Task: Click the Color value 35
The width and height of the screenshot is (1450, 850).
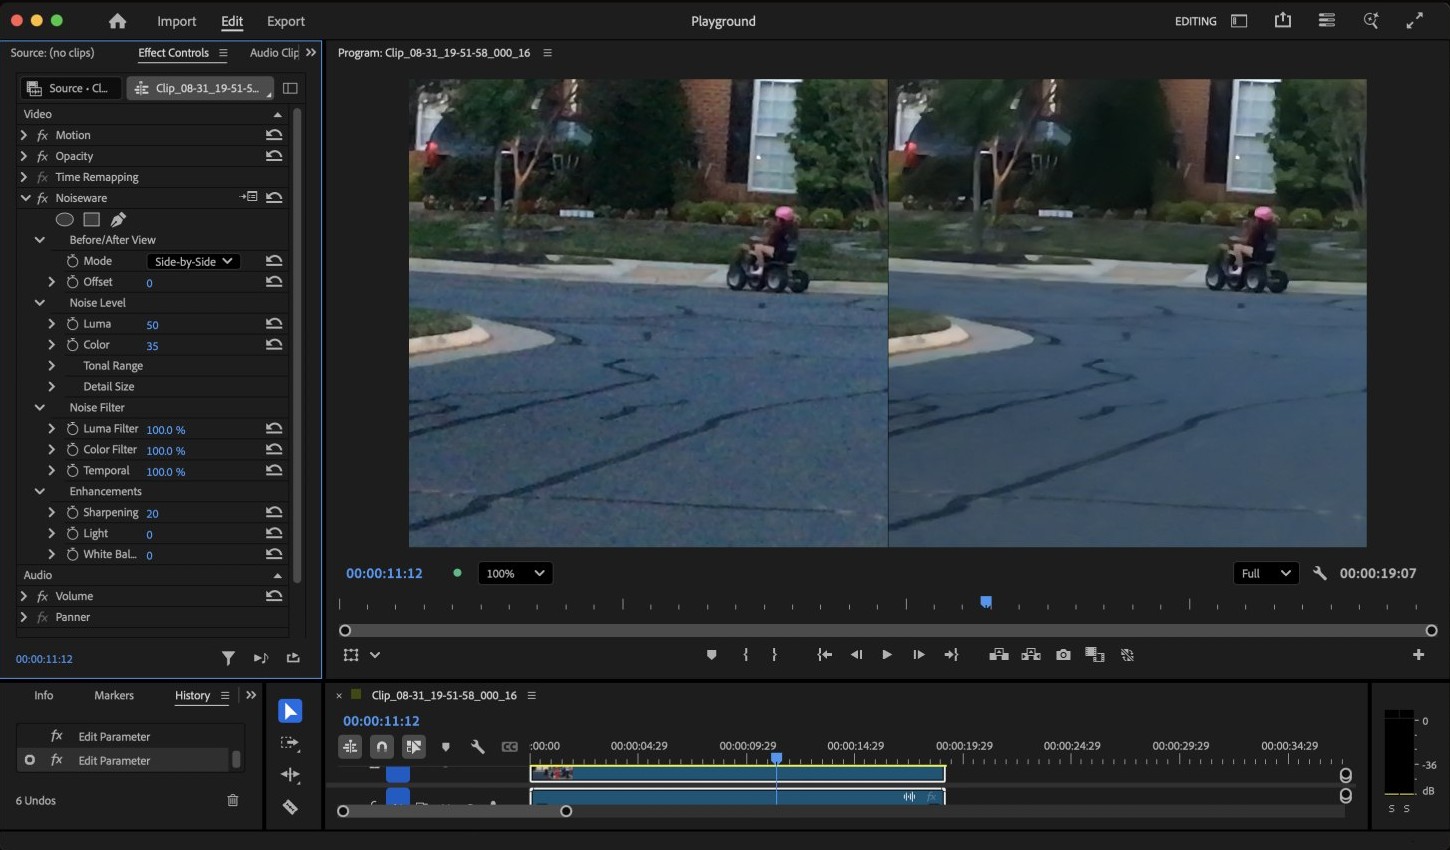Action: click(x=152, y=346)
